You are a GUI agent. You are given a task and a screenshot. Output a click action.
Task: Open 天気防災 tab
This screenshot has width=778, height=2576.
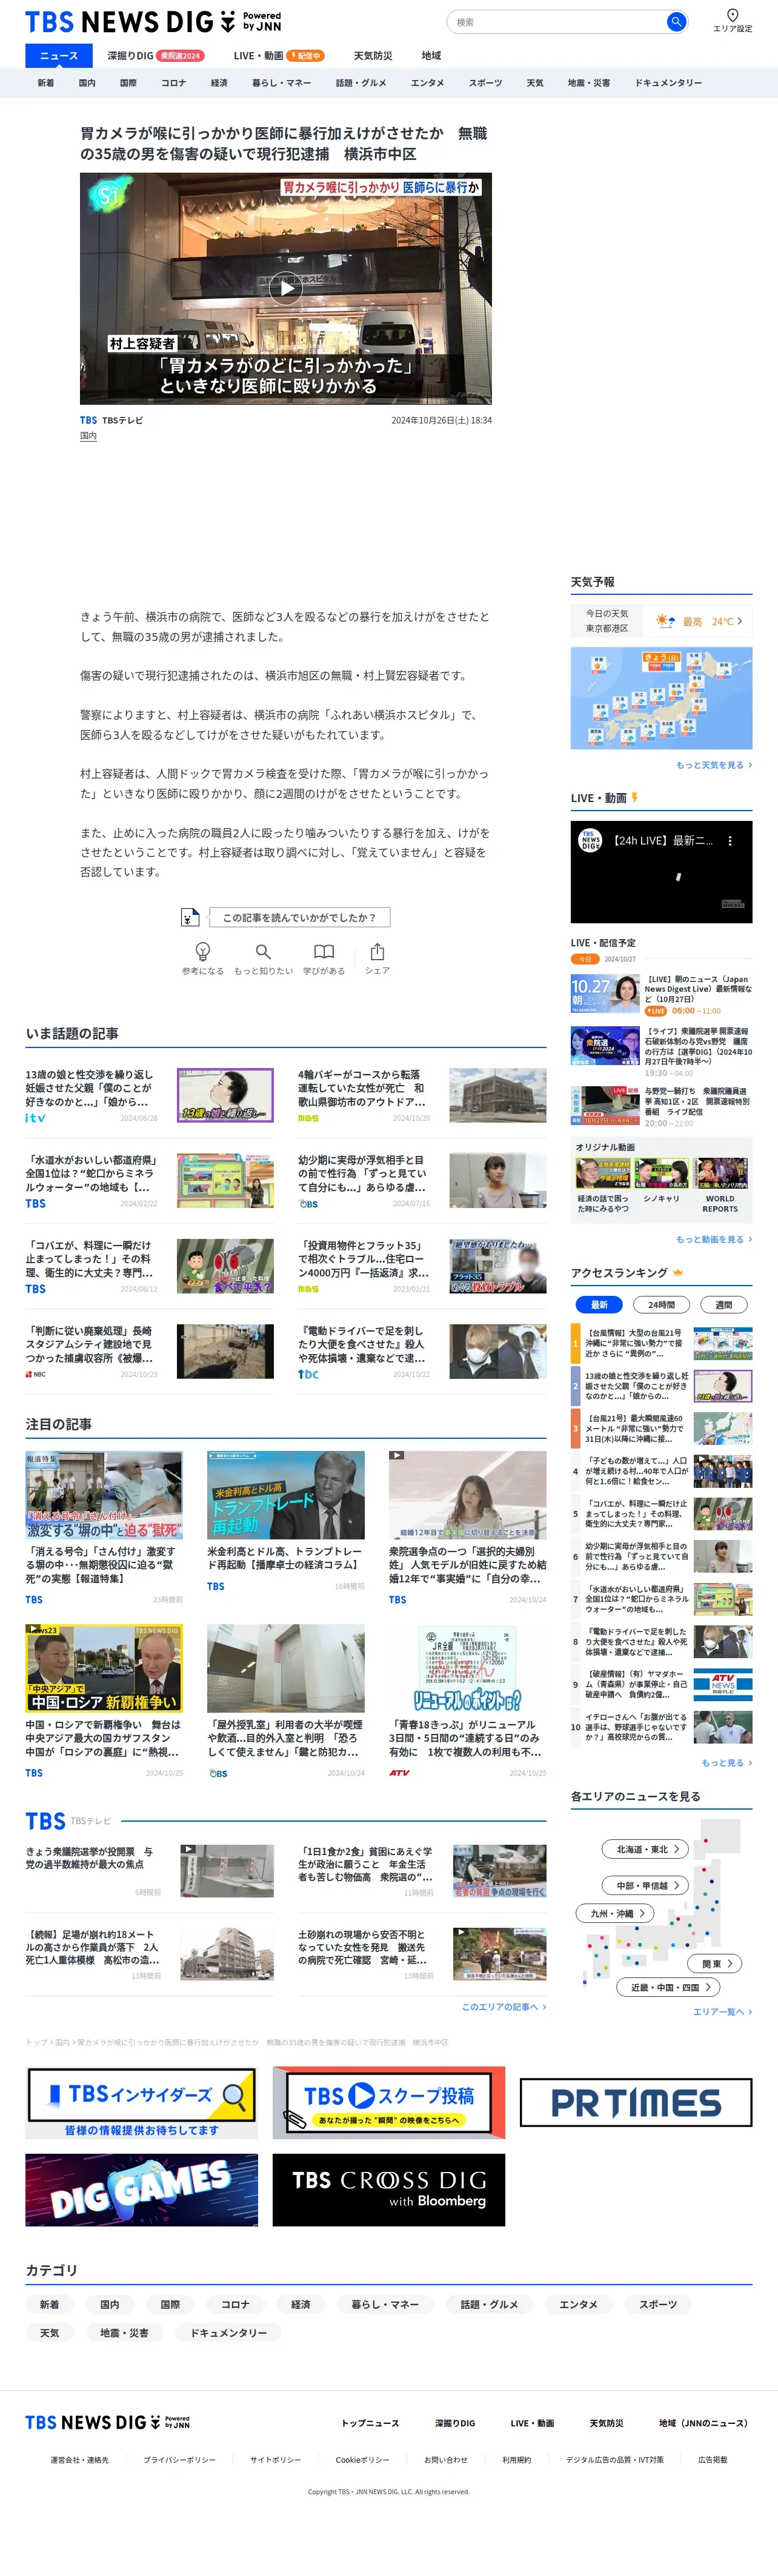[373, 56]
